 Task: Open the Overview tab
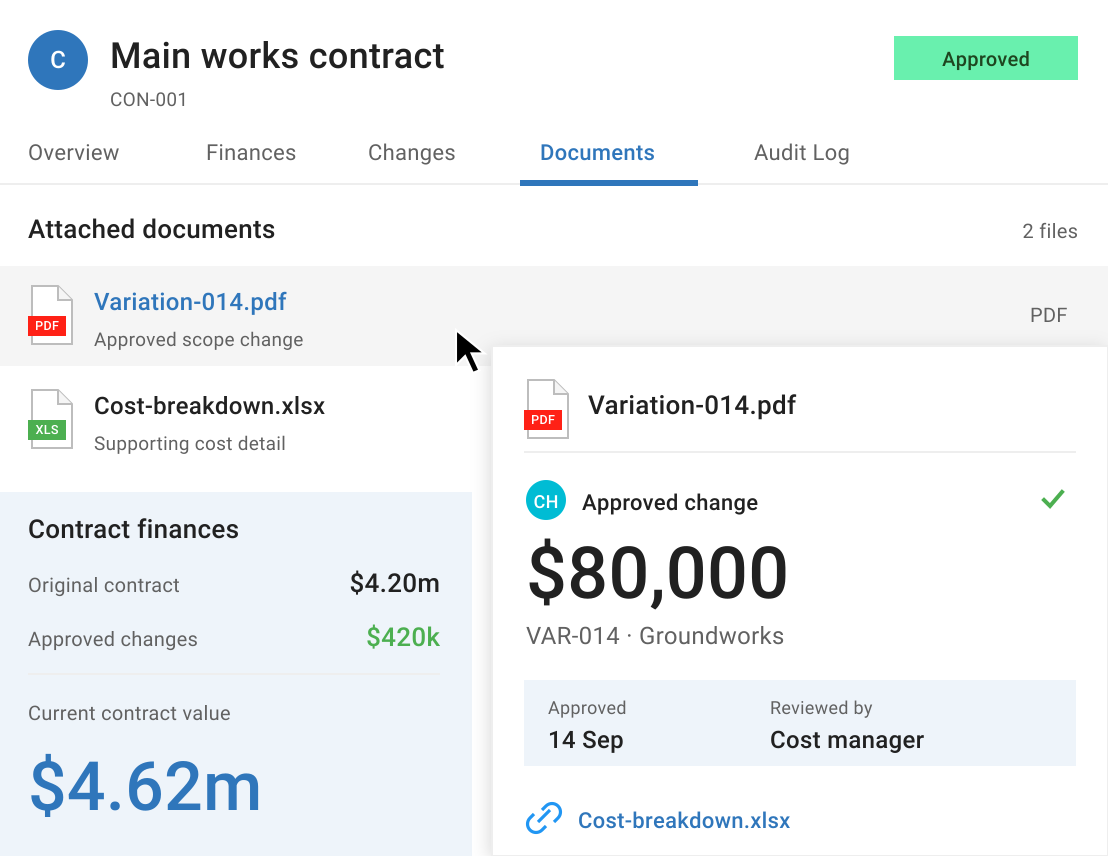tap(73, 153)
